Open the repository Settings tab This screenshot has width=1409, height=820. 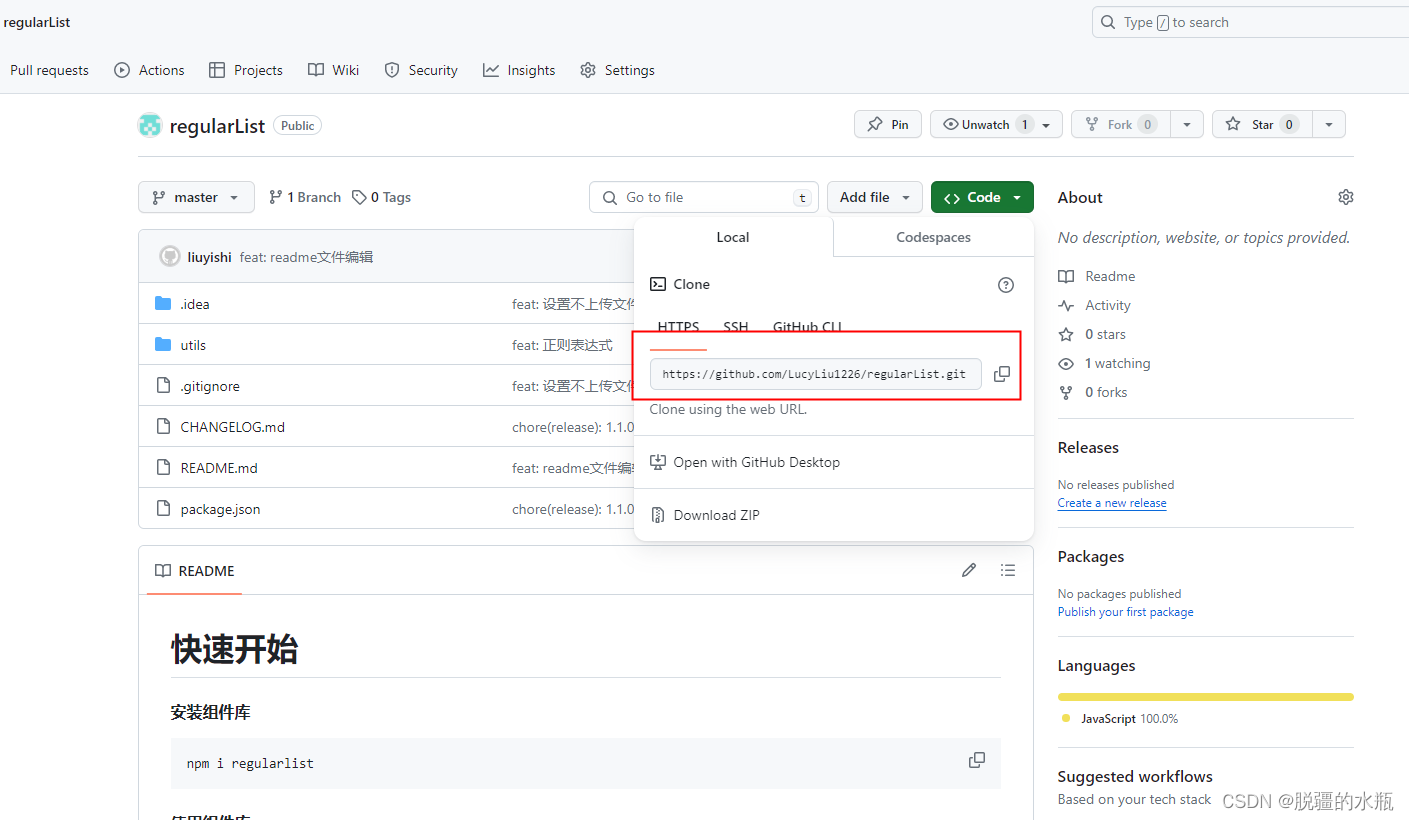(618, 70)
